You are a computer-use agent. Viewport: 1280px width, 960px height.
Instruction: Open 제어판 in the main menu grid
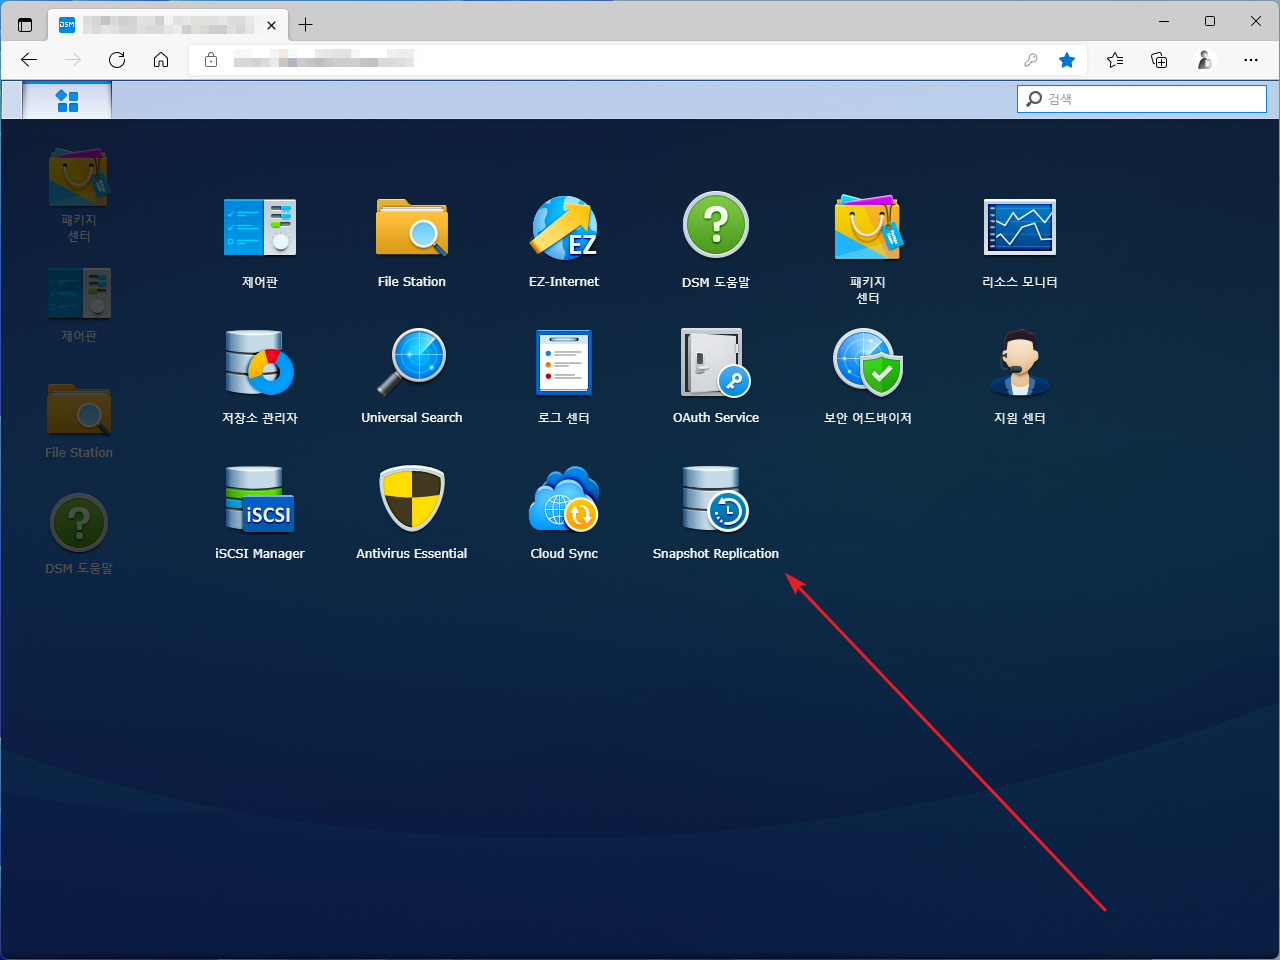[x=260, y=241]
